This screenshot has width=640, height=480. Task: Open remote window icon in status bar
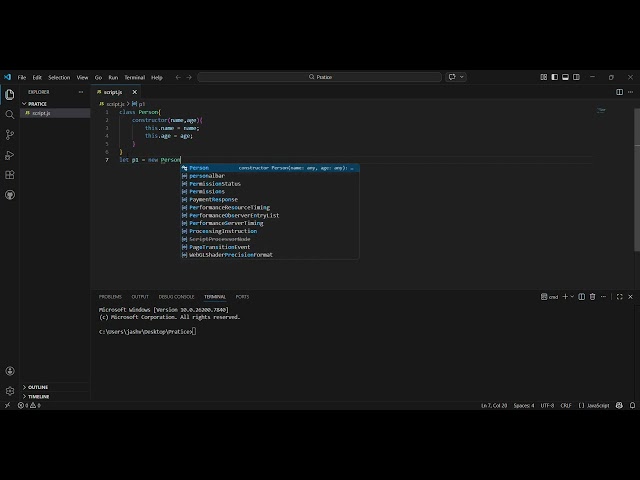[x=7, y=405]
